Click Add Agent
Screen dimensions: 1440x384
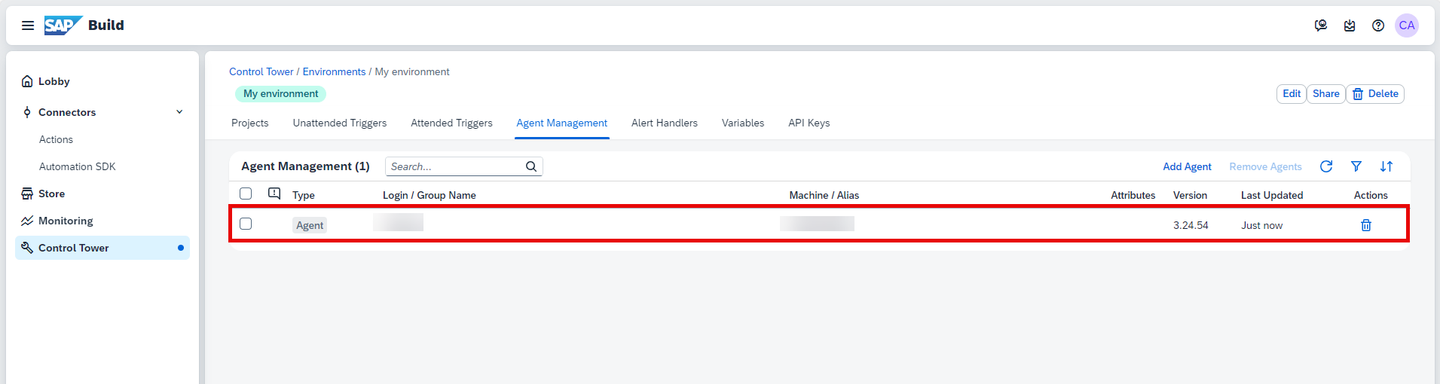tap(1187, 167)
